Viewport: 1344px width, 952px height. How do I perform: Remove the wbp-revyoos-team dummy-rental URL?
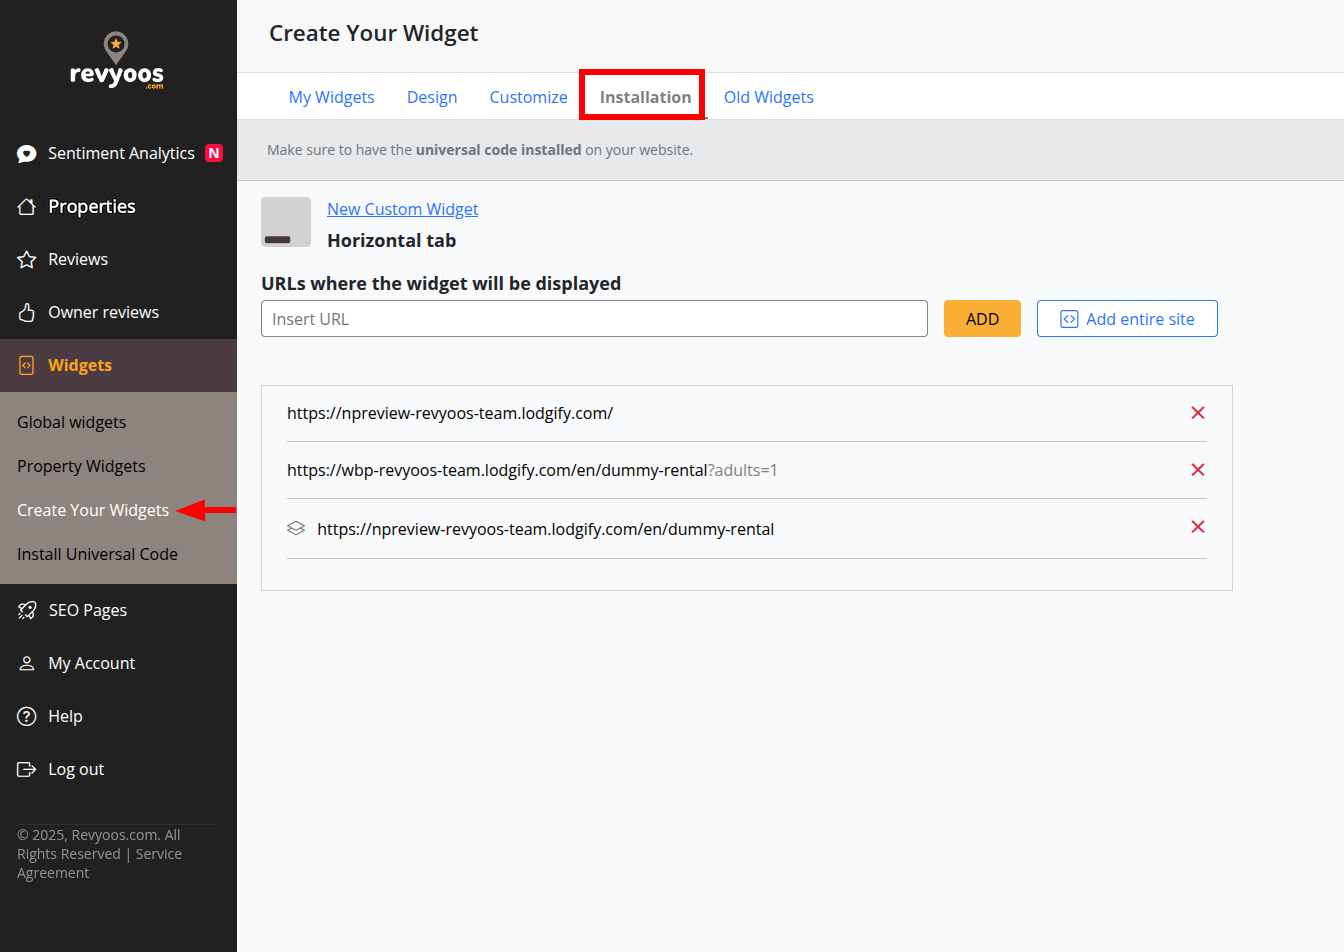(x=1198, y=470)
